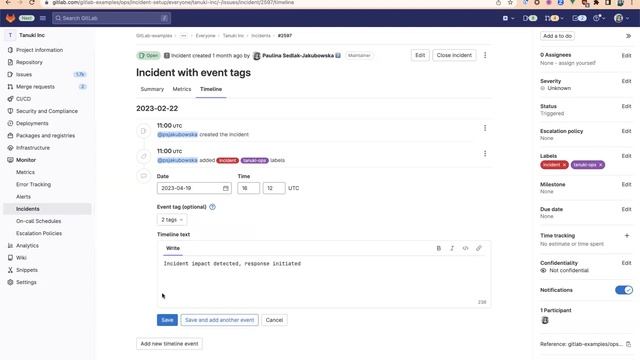Click the minutes time input field
640x360 pixels.
(x=274, y=188)
